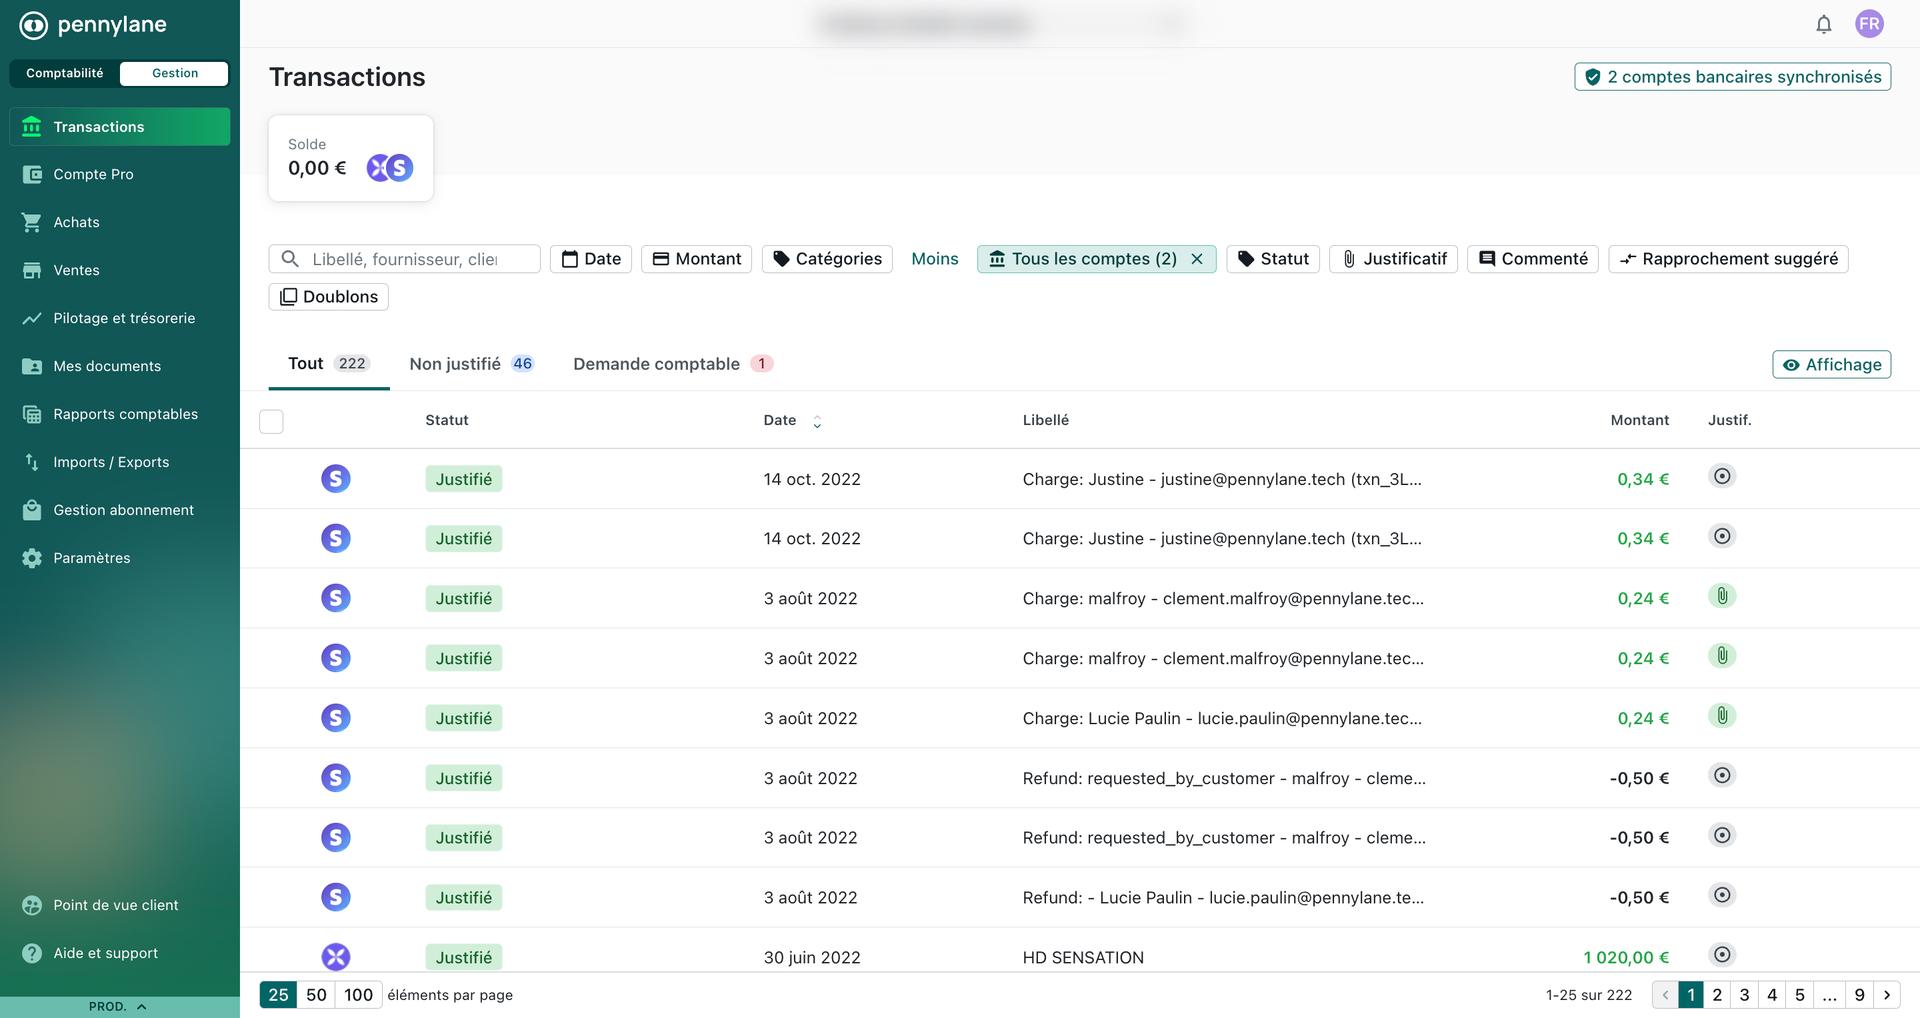
Task: Click the notifications bell icon
Action: [1823, 24]
